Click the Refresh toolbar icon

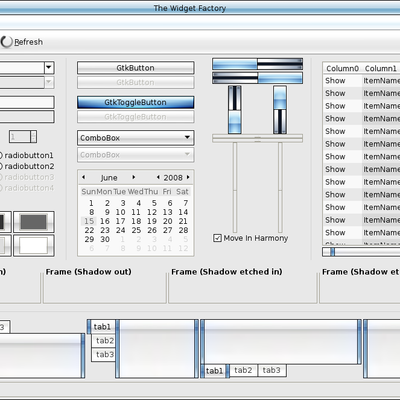coord(6,42)
